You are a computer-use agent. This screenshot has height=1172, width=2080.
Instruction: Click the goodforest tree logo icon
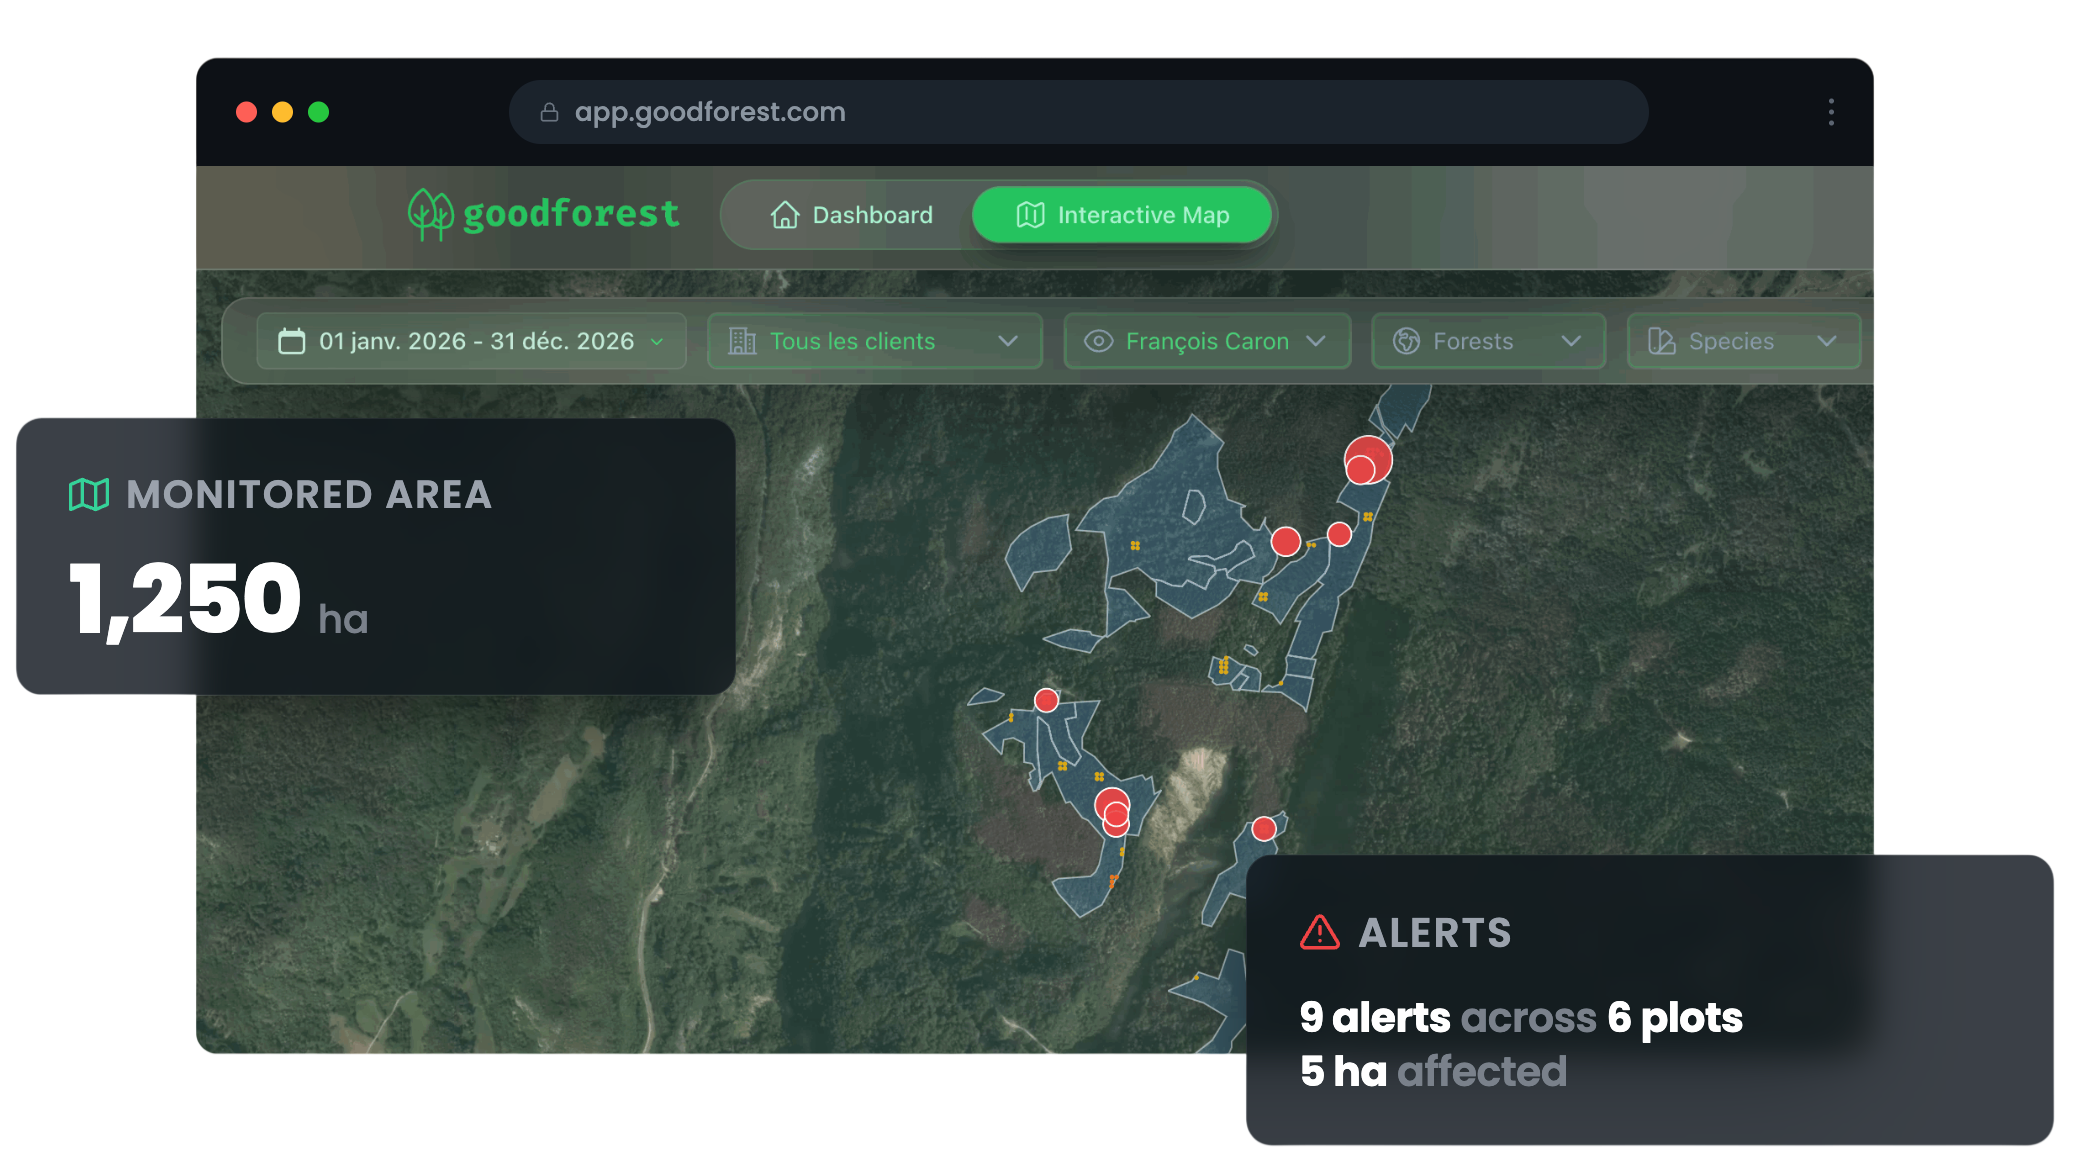[430, 214]
